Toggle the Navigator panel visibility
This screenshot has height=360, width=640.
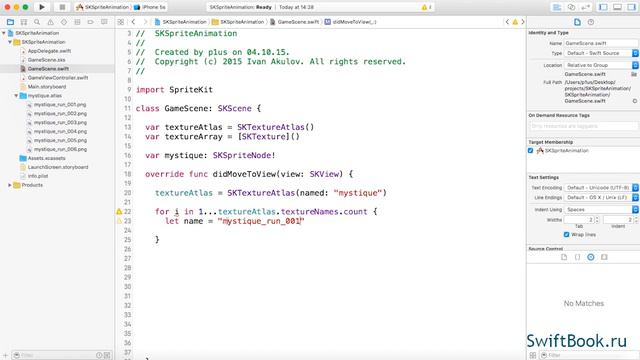tap(603, 7)
